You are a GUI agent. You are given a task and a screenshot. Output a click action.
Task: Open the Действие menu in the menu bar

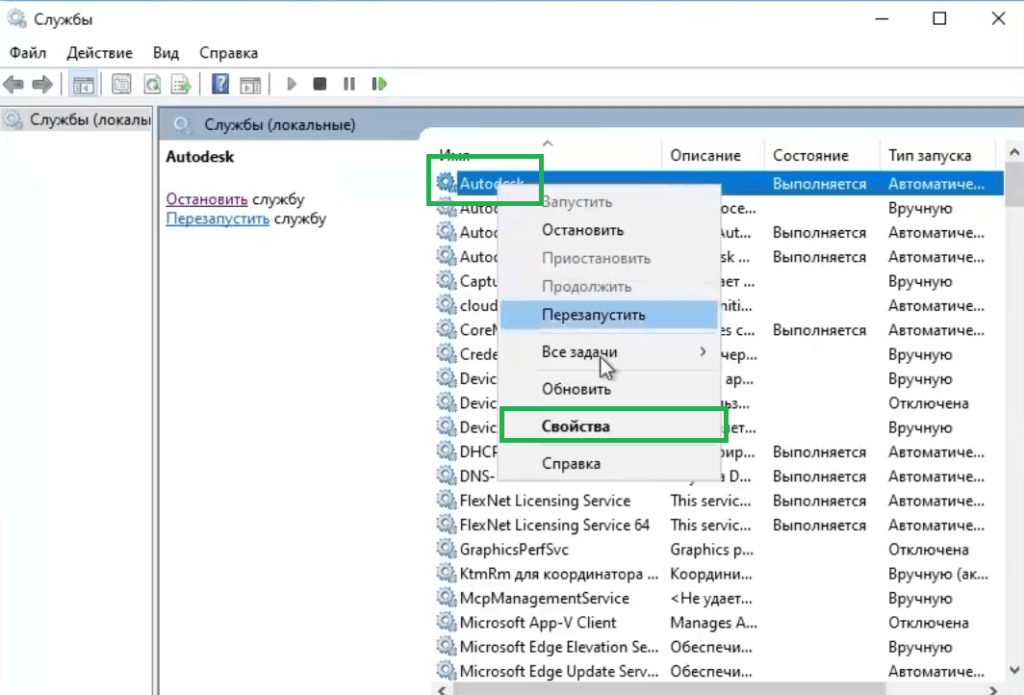(x=100, y=53)
